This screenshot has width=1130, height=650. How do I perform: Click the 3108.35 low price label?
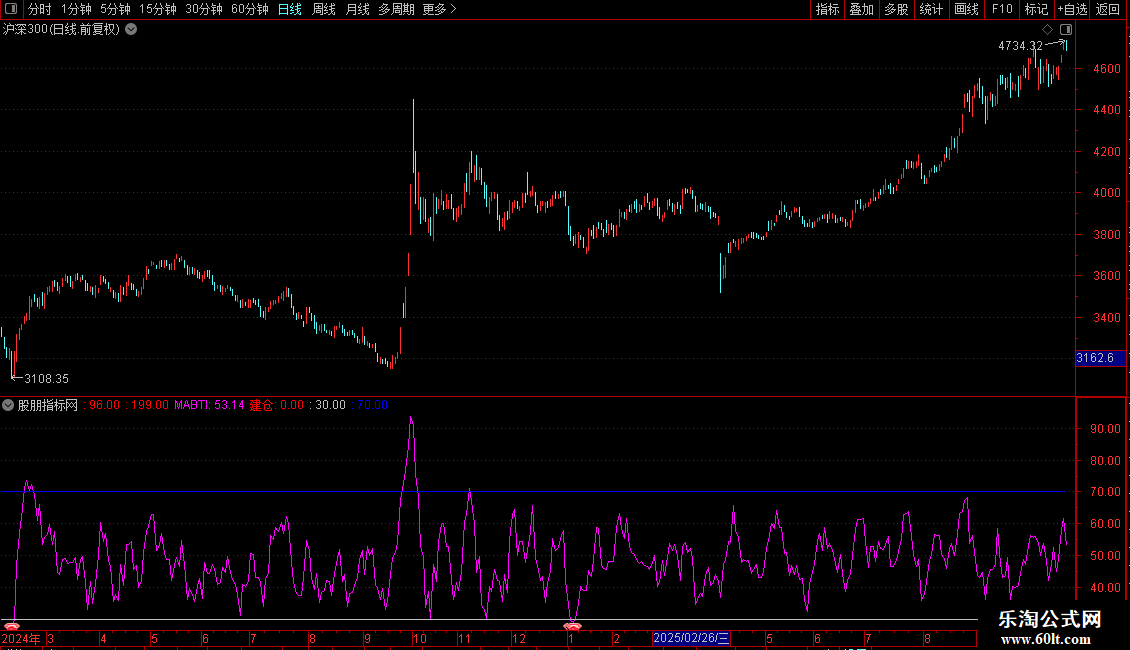(46, 378)
